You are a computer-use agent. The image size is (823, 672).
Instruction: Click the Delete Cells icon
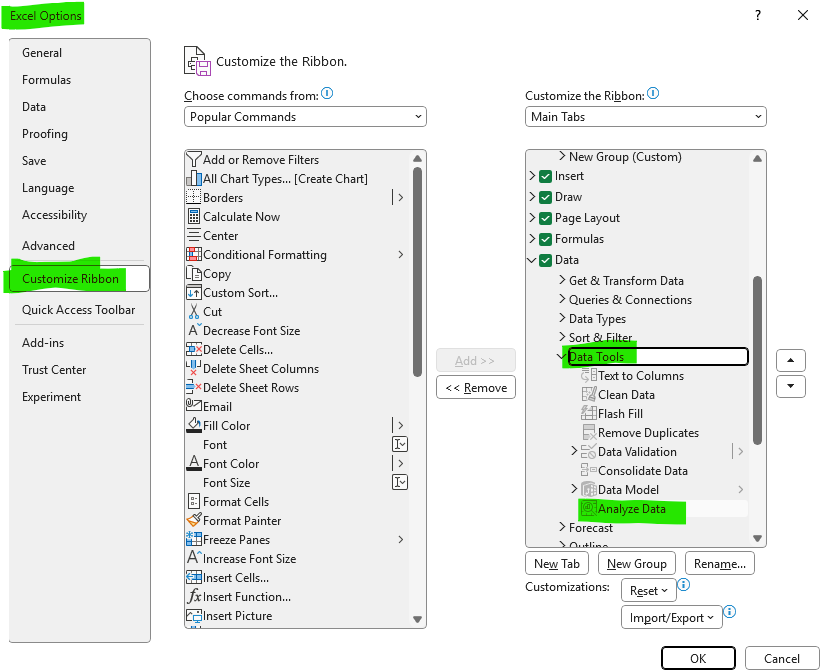194,349
